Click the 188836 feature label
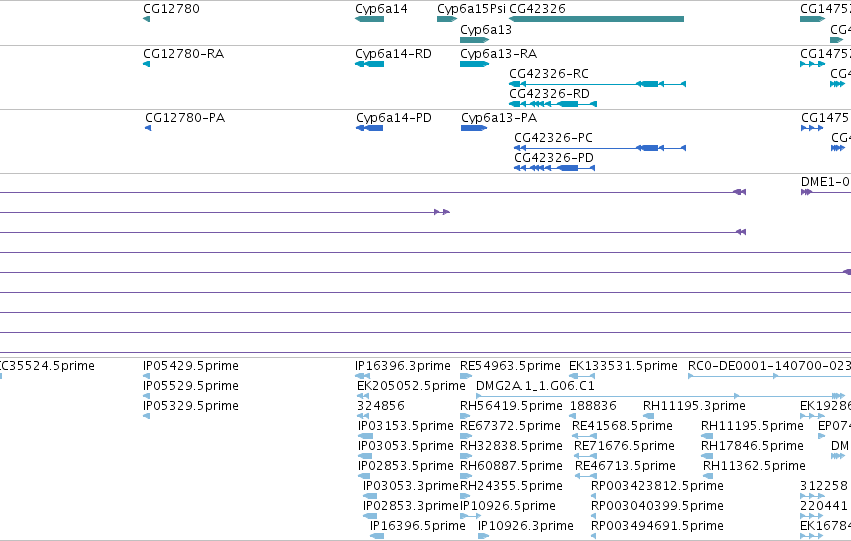 (593, 406)
